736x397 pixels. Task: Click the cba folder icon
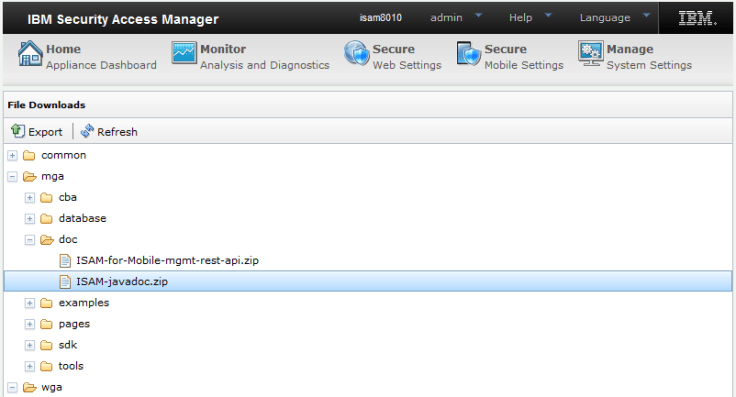pos(46,198)
